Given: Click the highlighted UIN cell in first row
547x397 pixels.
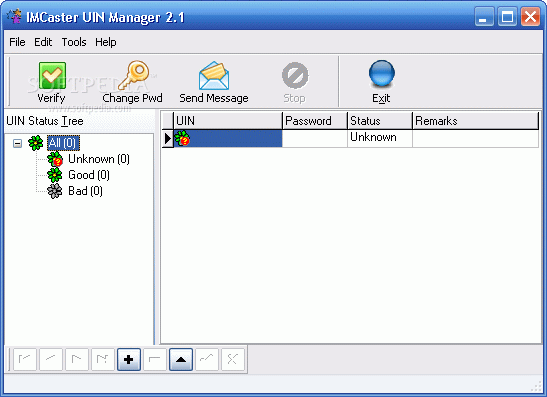Looking at the screenshot, I should [x=228, y=138].
